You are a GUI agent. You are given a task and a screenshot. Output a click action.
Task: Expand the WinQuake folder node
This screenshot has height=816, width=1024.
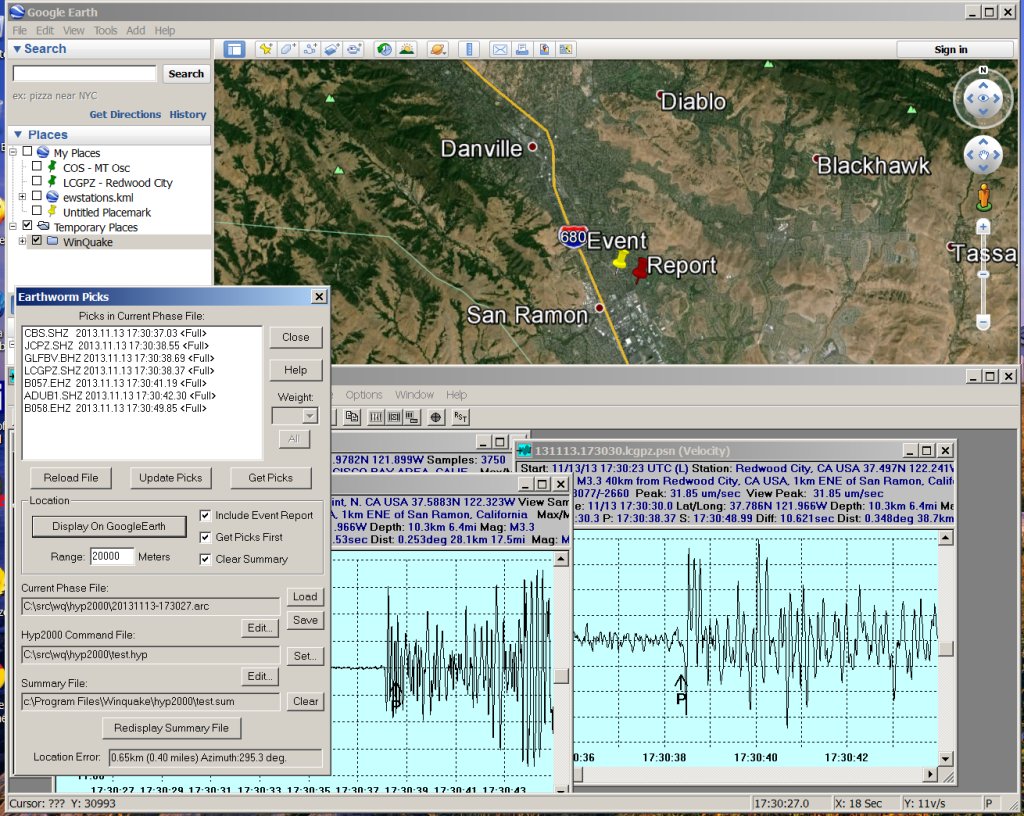coord(22,241)
